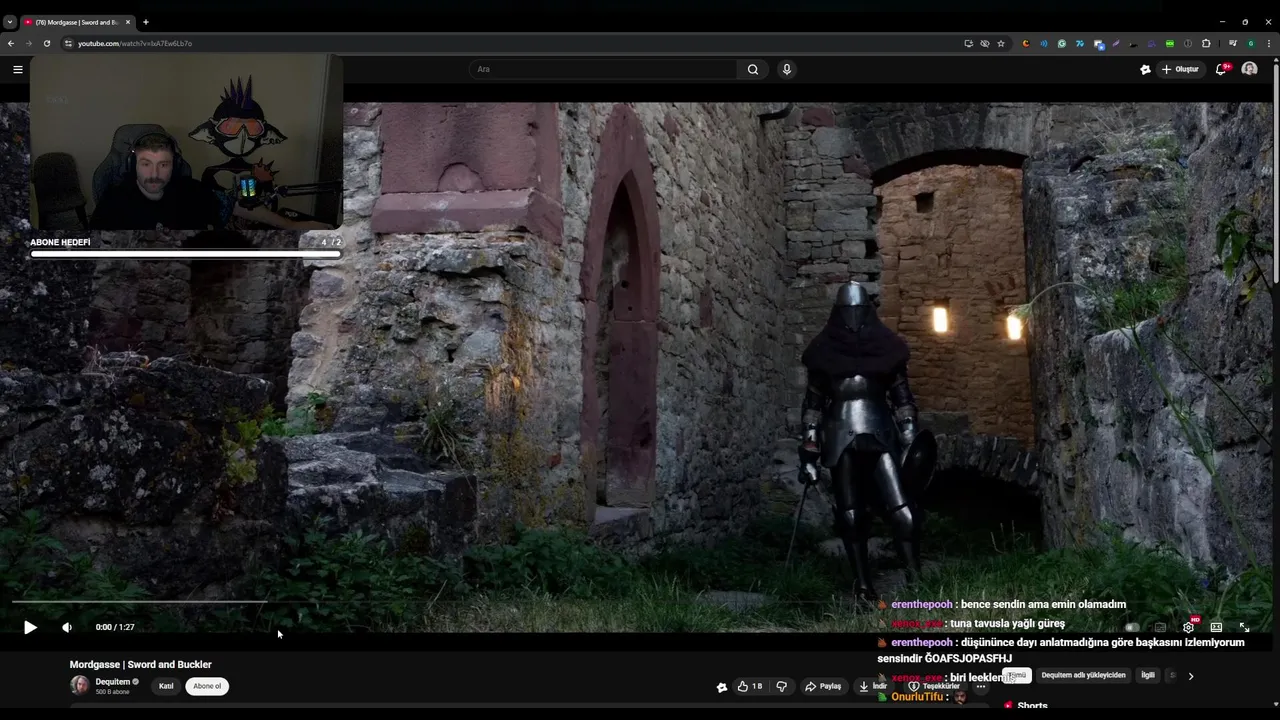Viewport: 1280px width, 720px height.
Task: Open the Extensions puzzle icon
Action: coord(1206,43)
